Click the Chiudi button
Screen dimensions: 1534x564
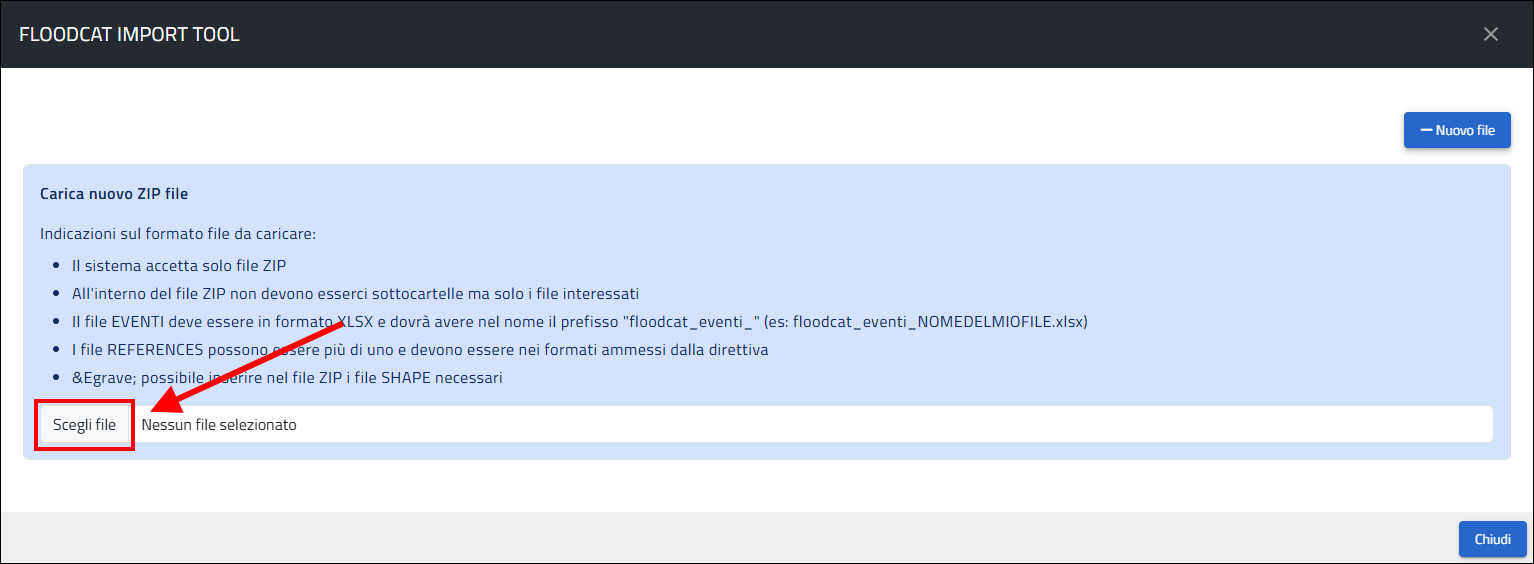pyautogui.click(x=1492, y=539)
